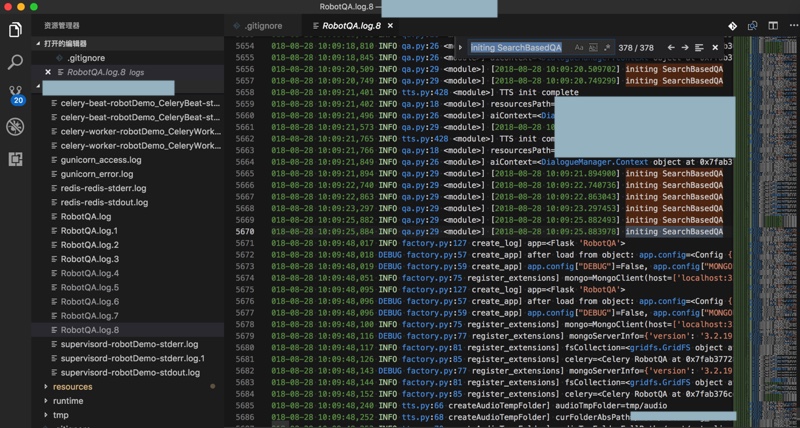Open supervisord-robotDemo-stderr.log.1

[x=133, y=359]
